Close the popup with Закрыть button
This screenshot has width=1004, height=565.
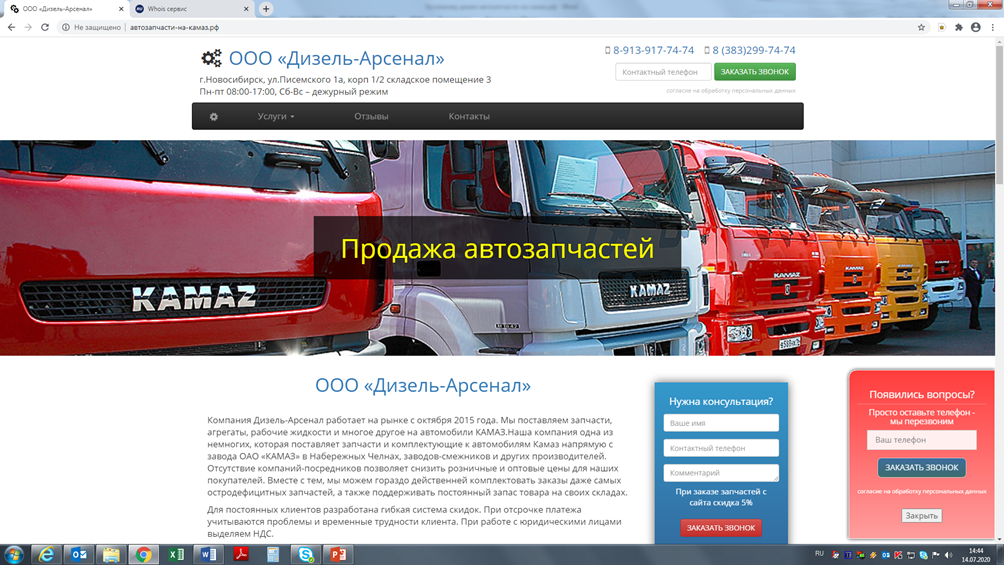921,516
